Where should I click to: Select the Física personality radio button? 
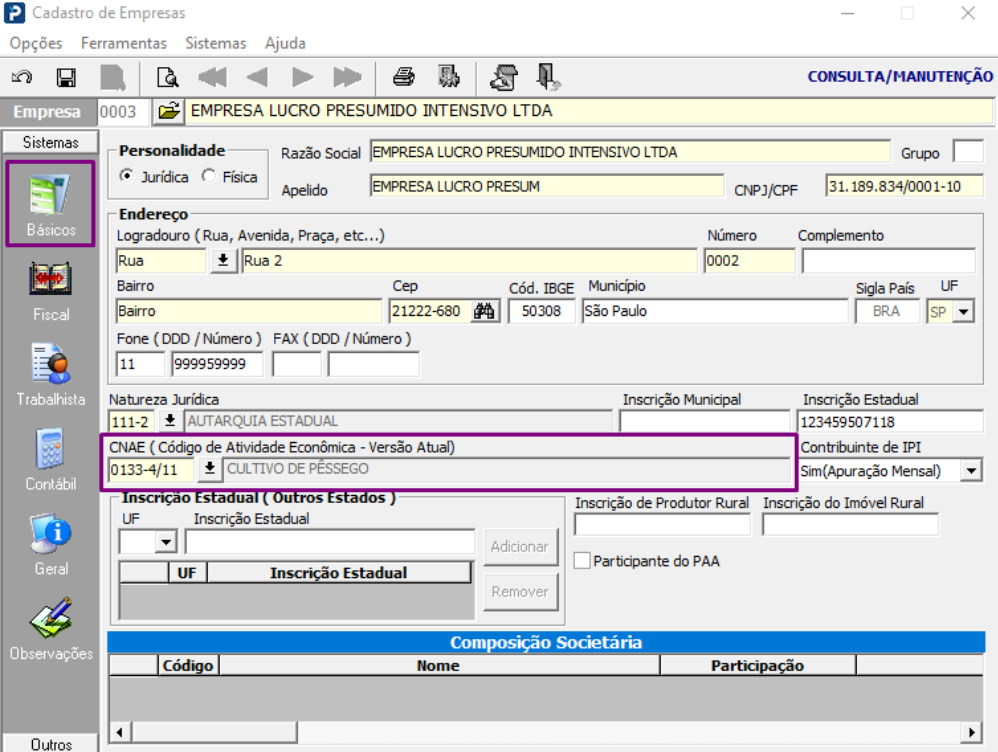coord(208,176)
